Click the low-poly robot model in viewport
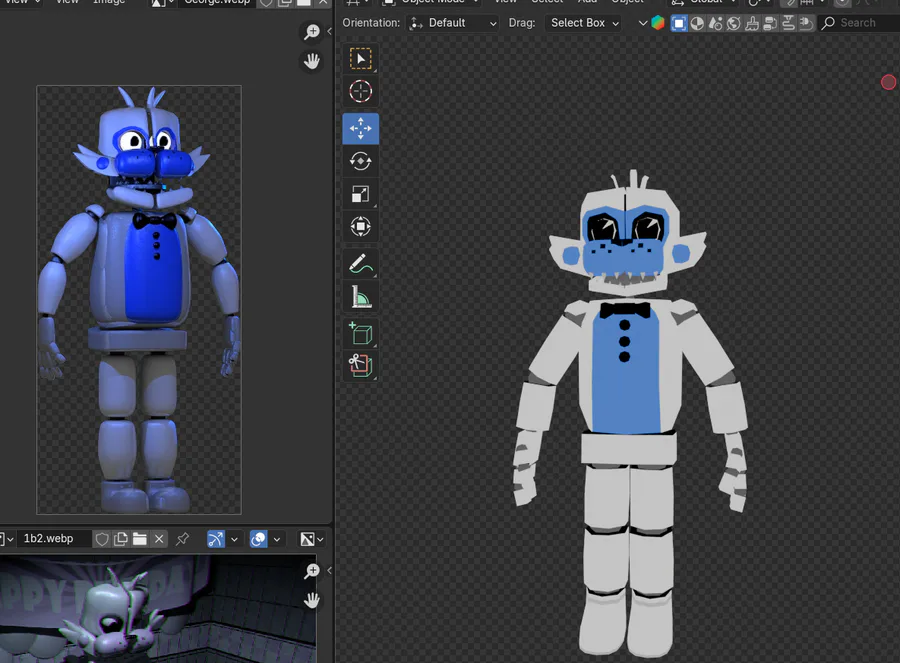Viewport: 900px width, 663px height. [x=630, y=413]
